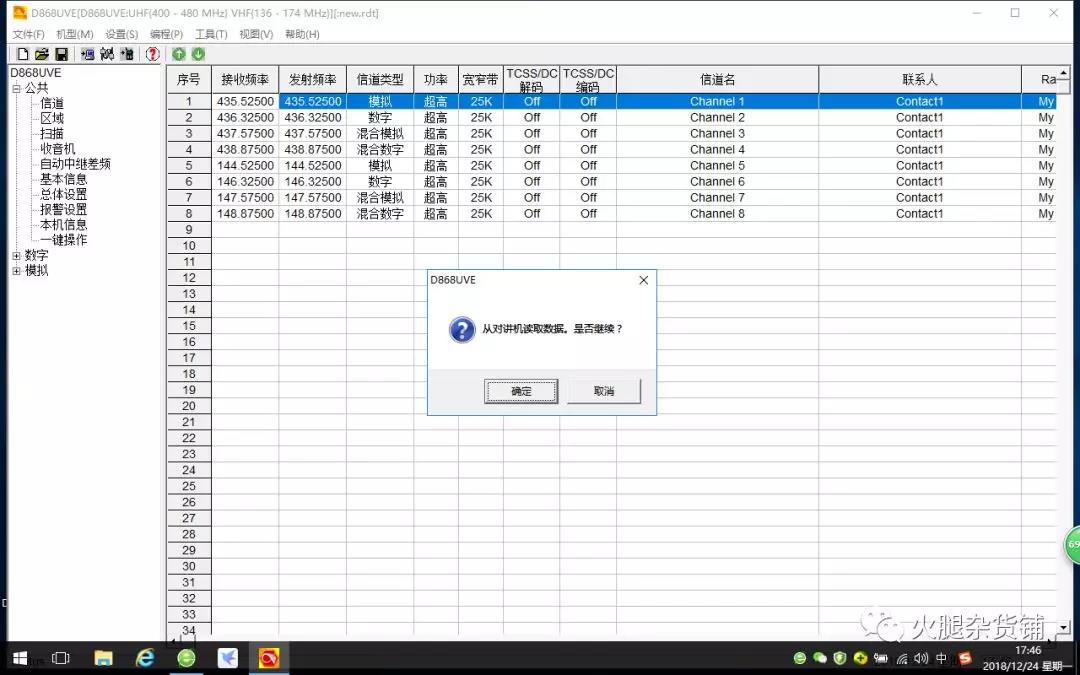The image size is (1080, 675).
Task: Expand the 模拟 tree node
Action: coord(16,271)
